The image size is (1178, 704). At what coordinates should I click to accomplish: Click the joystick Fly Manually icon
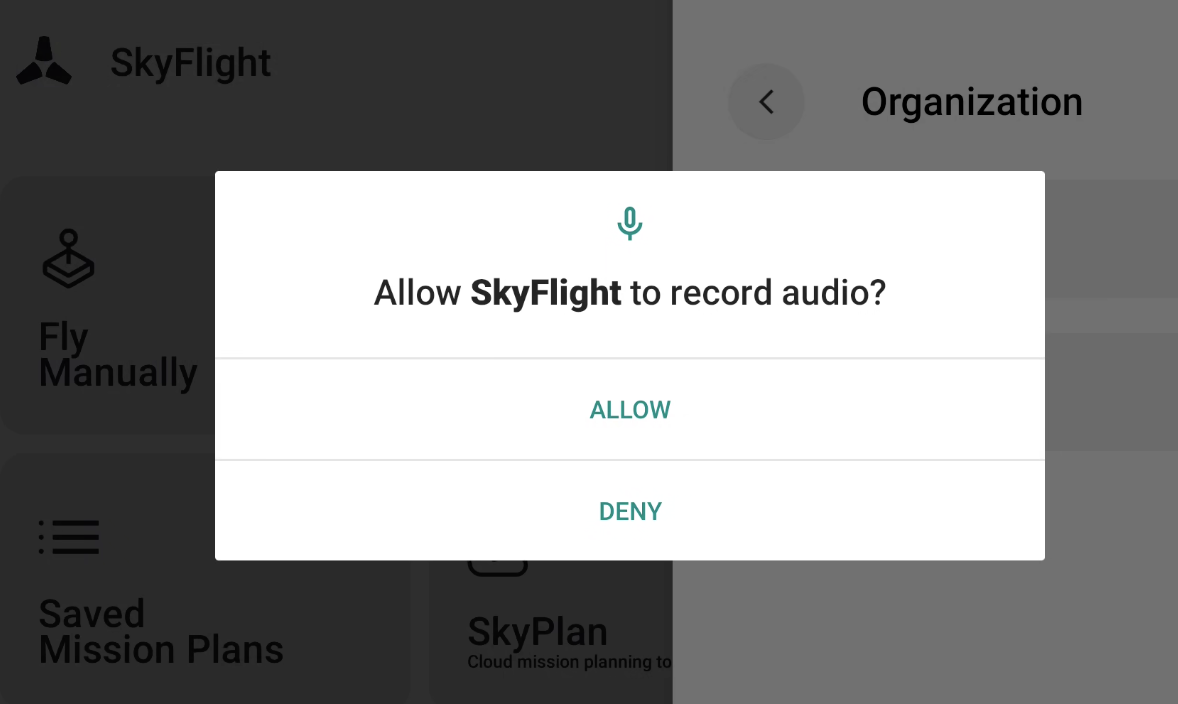(68, 258)
